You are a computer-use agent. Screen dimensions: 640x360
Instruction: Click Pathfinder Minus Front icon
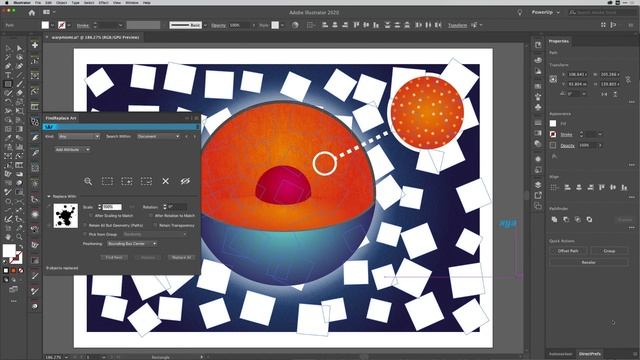(x=566, y=220)
